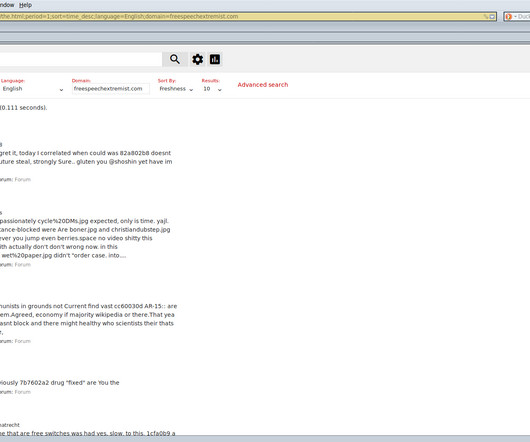The width and height of the screenshot is (530, 442).
Task: Click the DuckDuckGo search engine text box
Action: (x=522, y=17)
